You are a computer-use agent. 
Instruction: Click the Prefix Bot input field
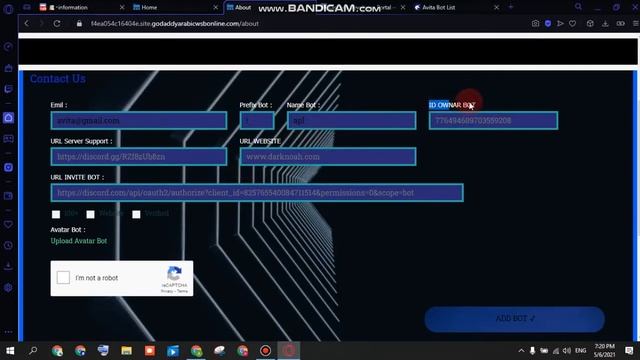[257, 121]
